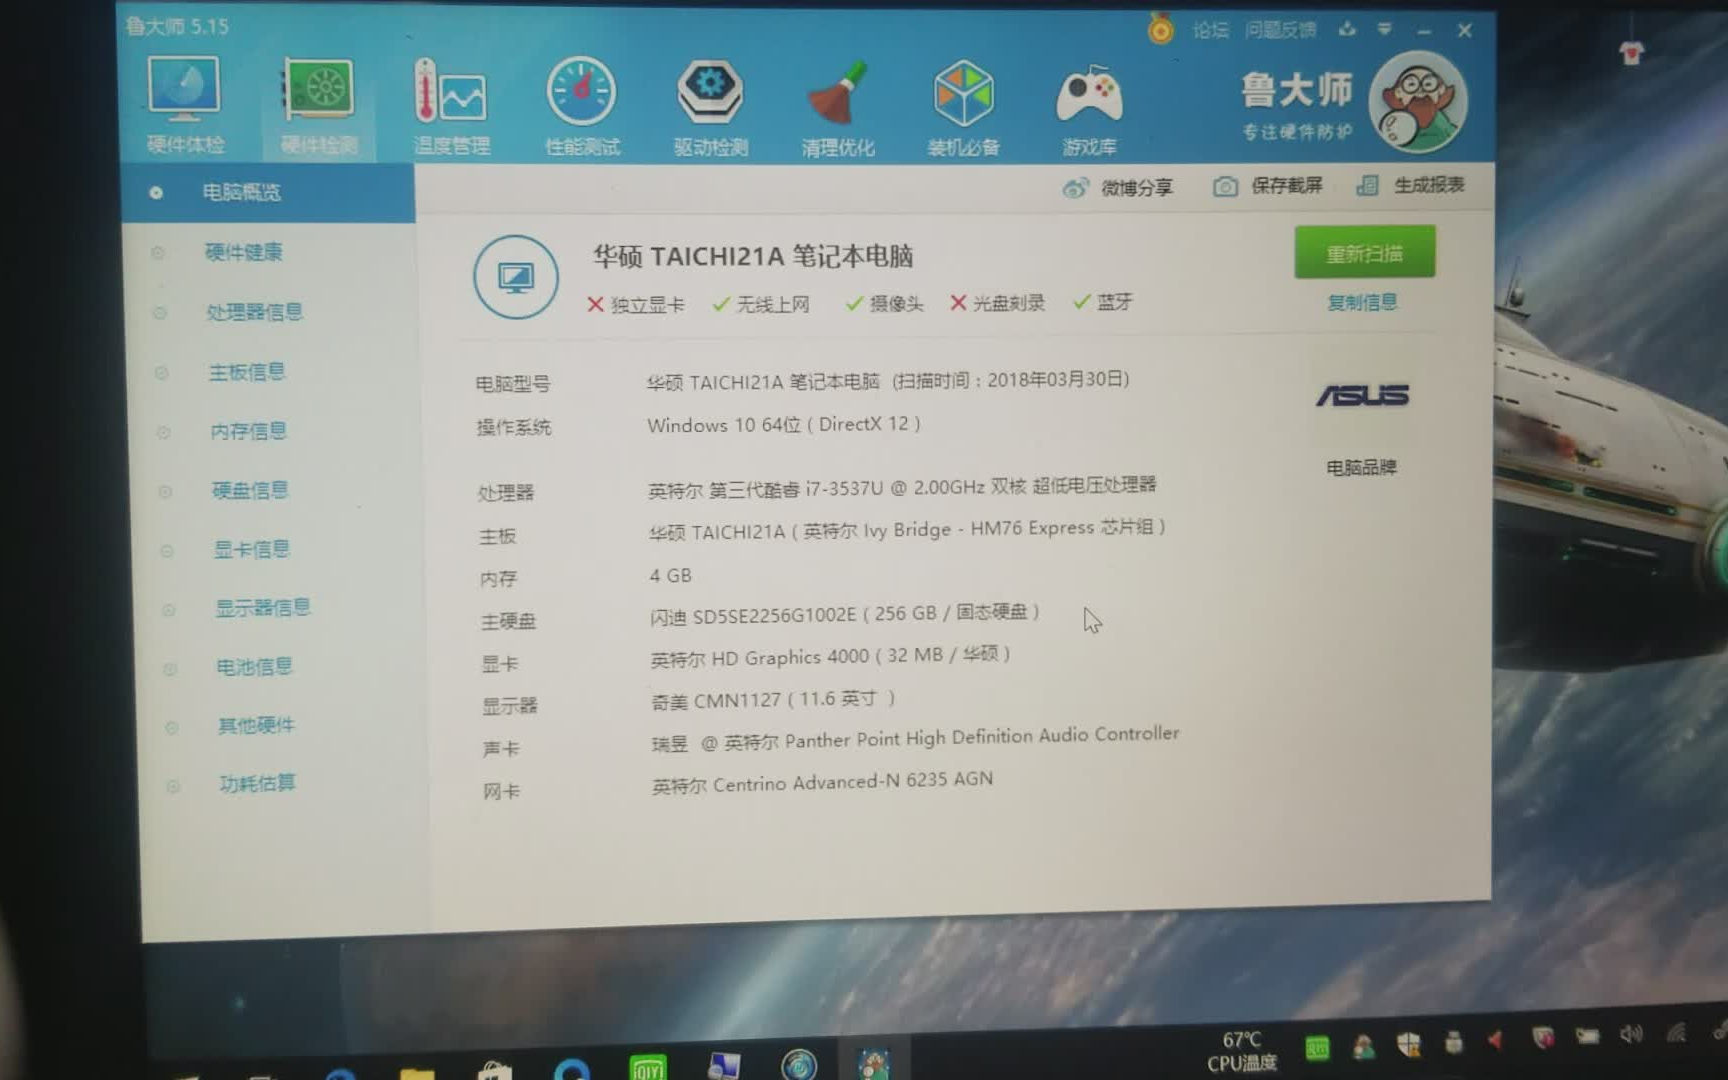The image size is (1728, 1080).
Task: Select 硬盘信息 in the sidebar
Action: pos(250,490)
